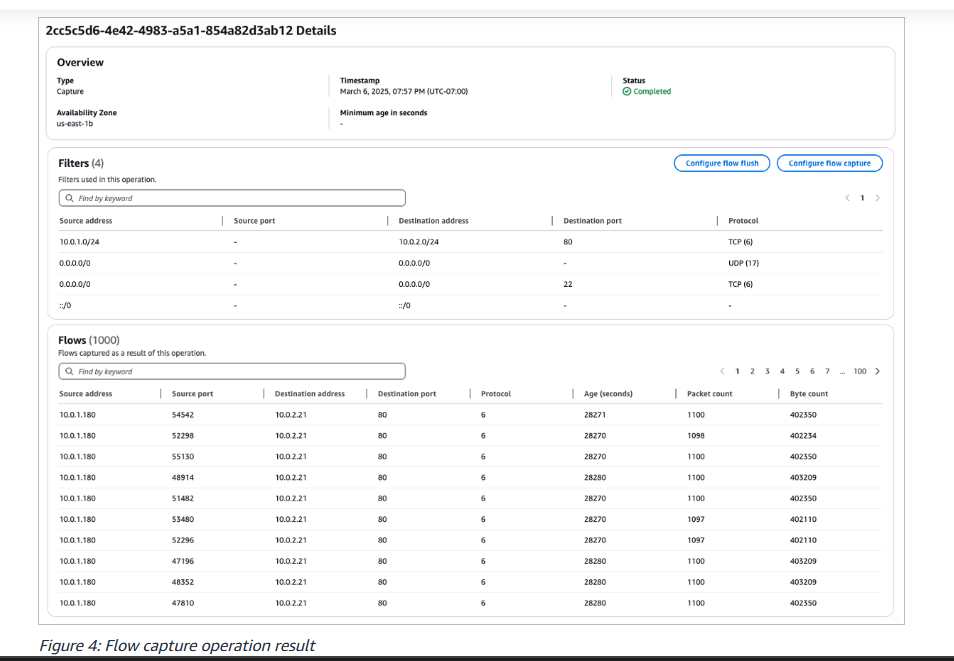
Task: Select page 5 in Flows pagination
Action: point(797,371)
